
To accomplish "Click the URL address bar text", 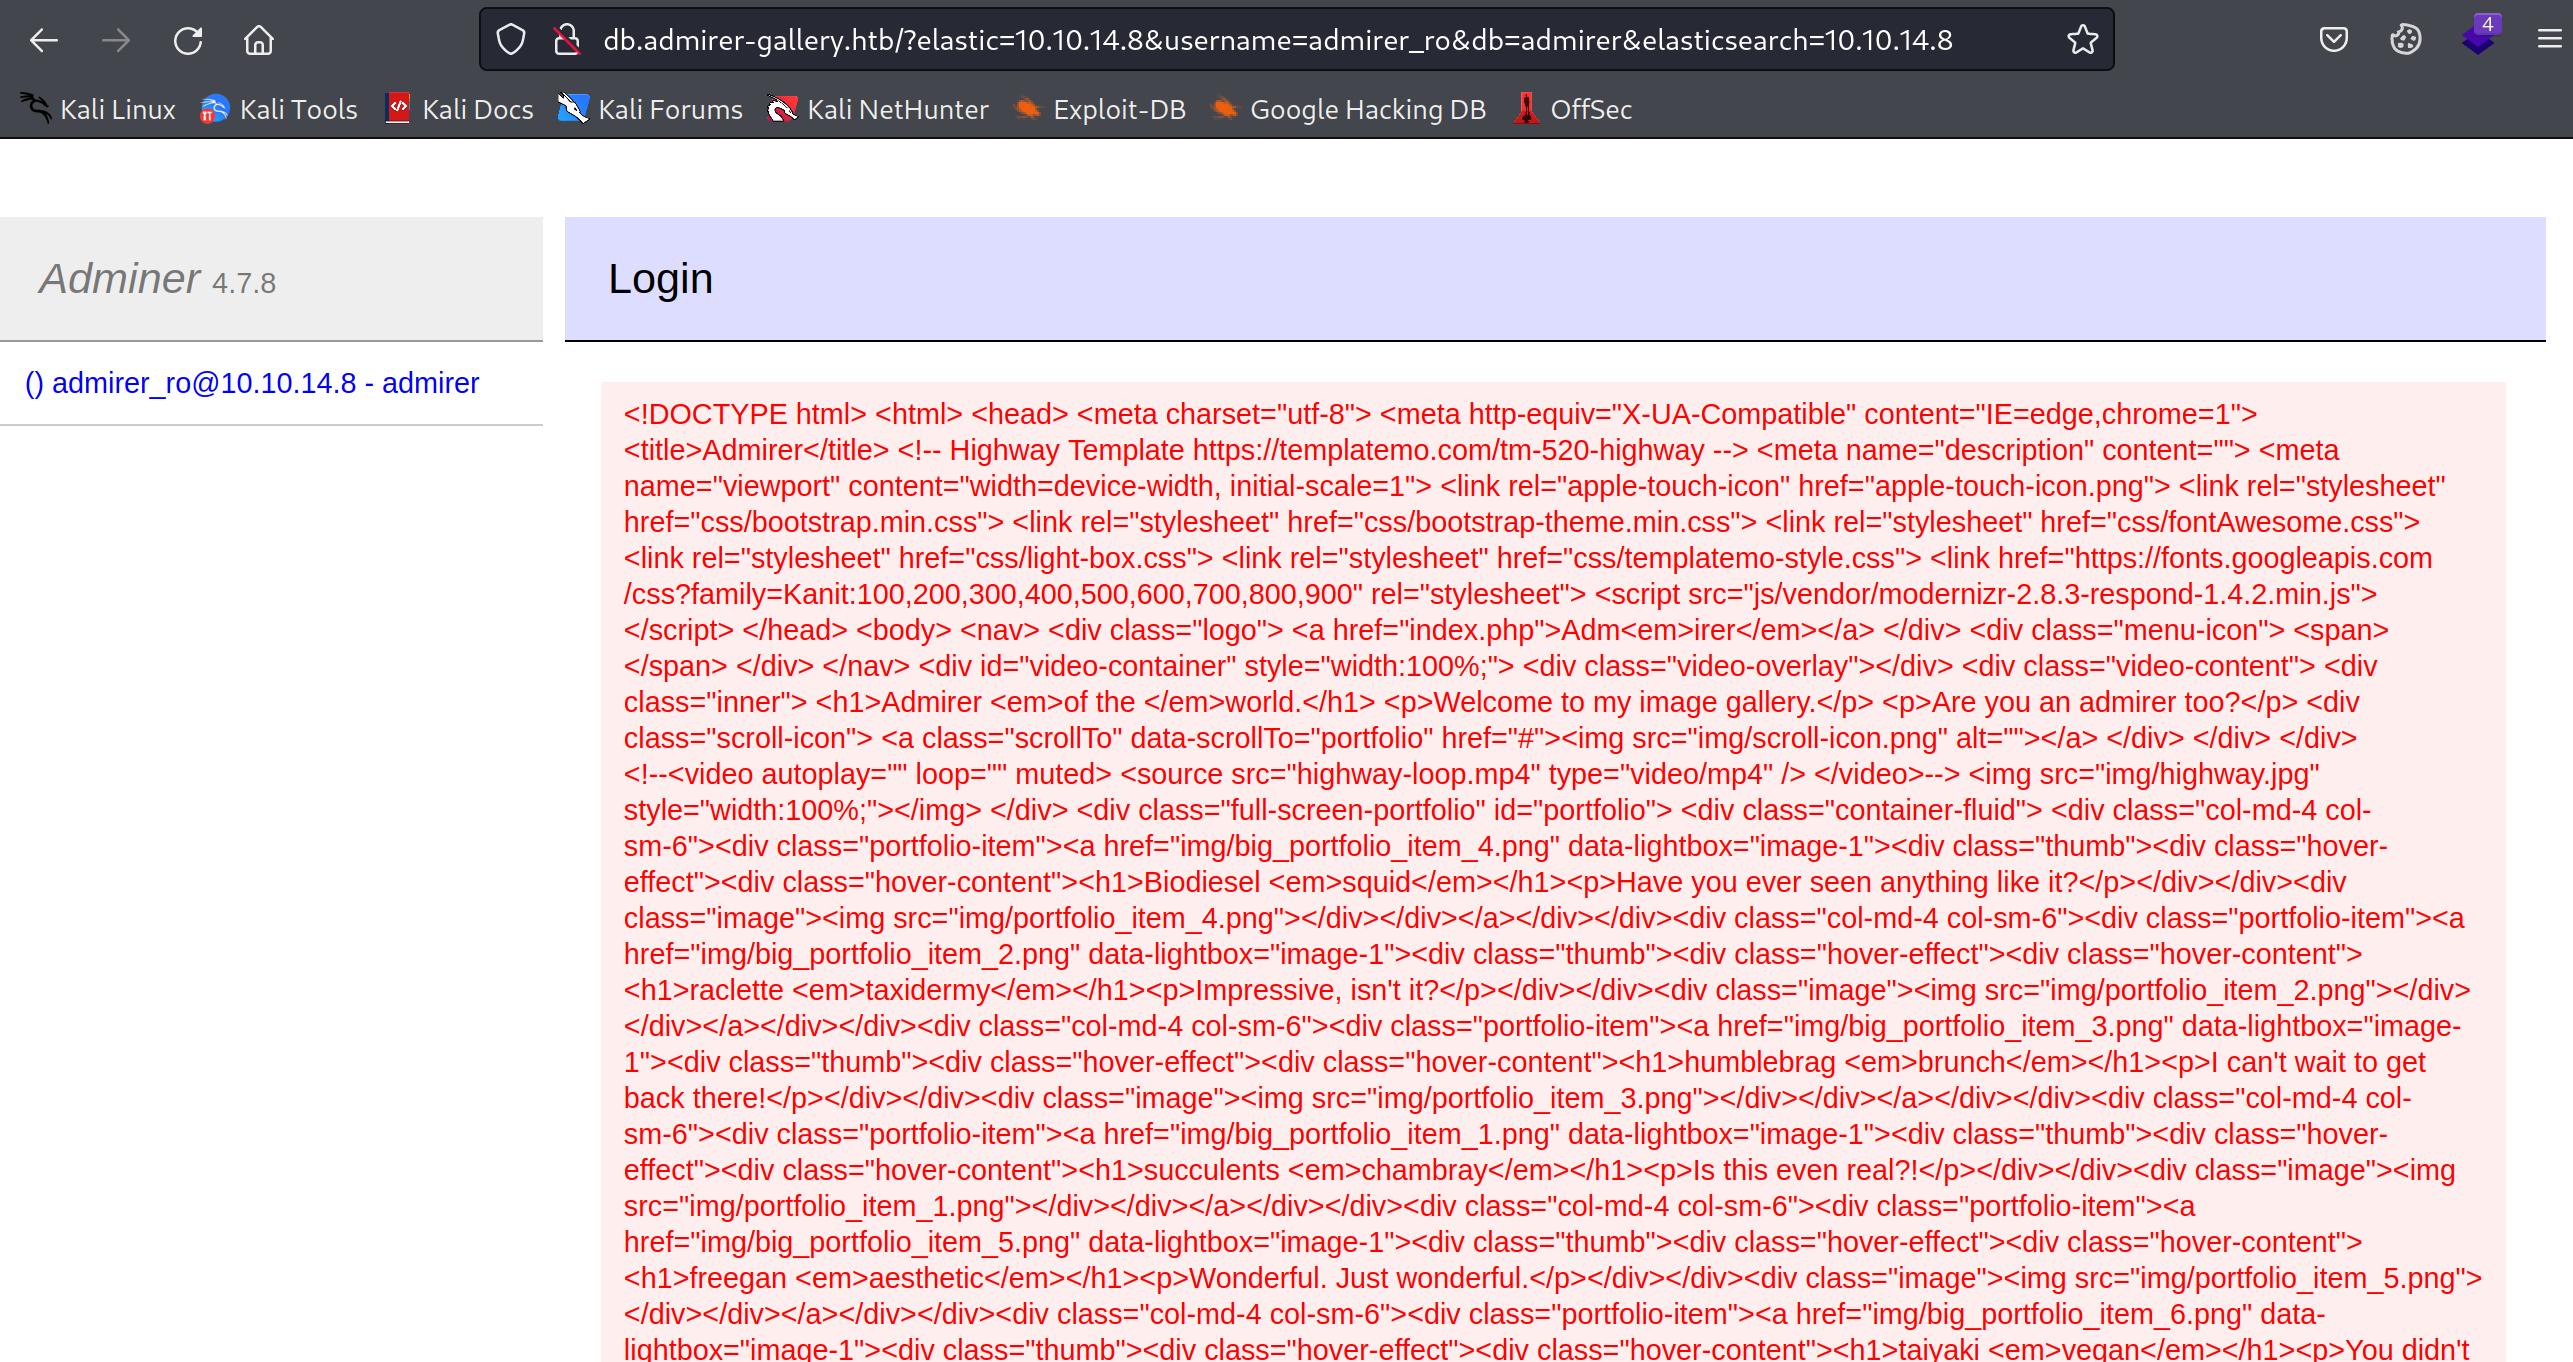I will pyautogui.click(x=1277, y=40).
